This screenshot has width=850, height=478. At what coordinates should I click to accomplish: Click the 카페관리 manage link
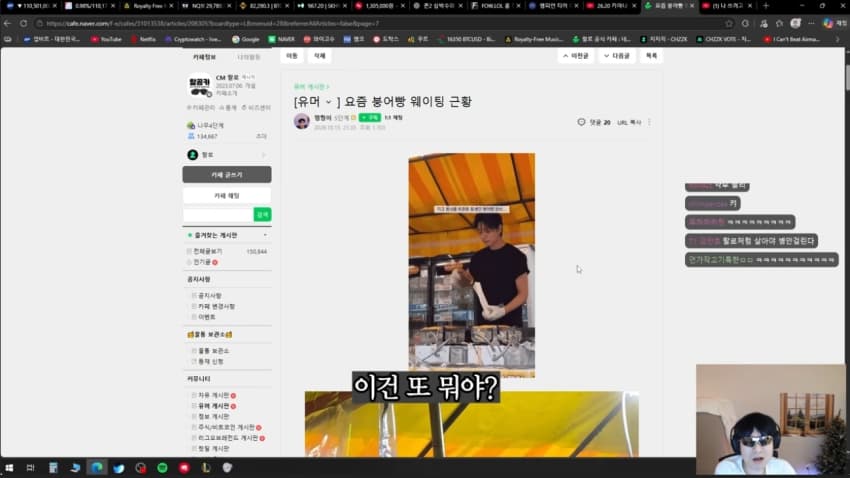click(201, 108)
